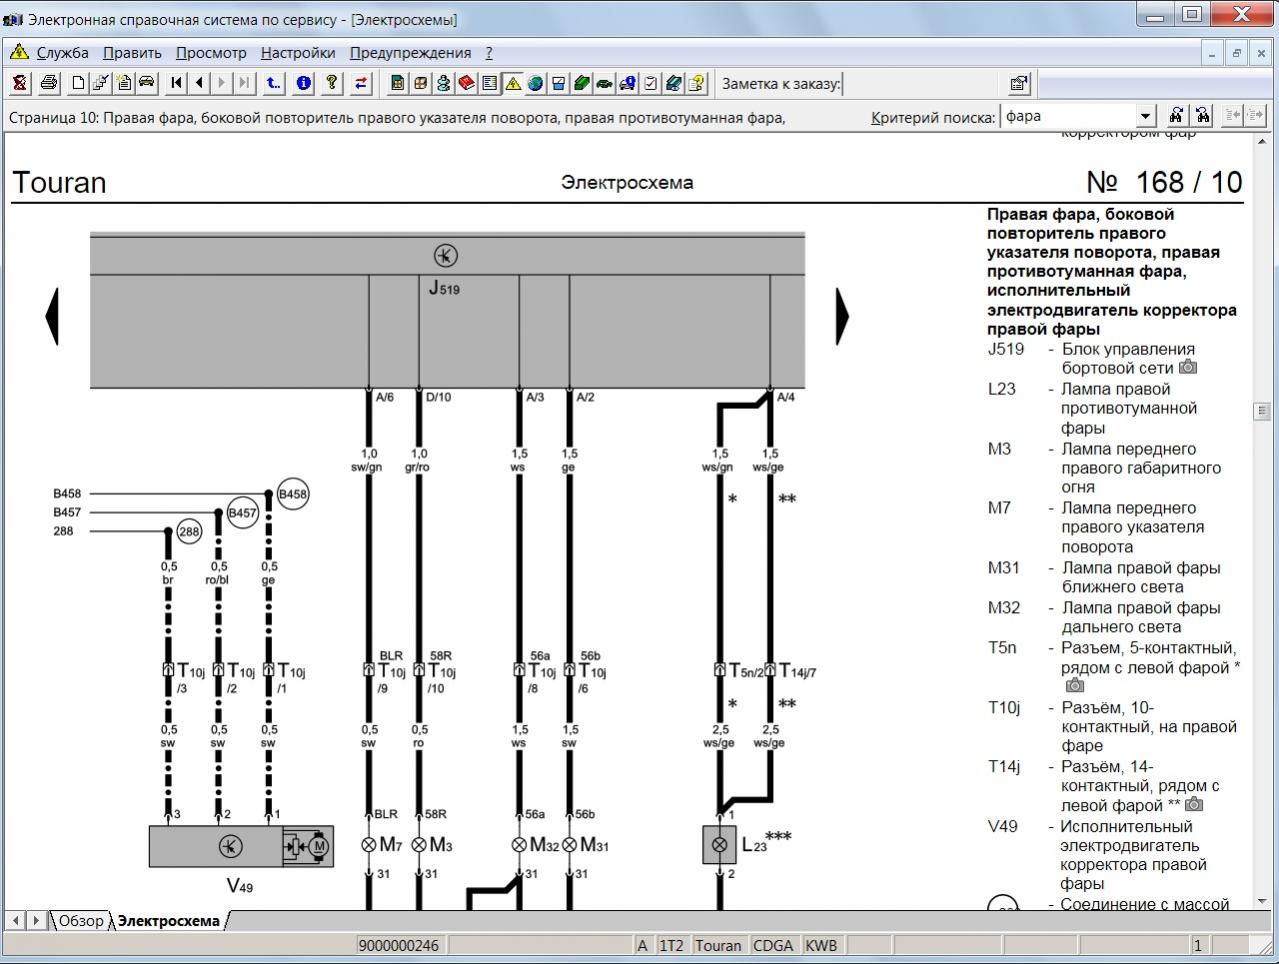Restore the inner document window
Image resolution: width=1279 pixels, height=964 pixels.
[x=1236, y=53]
